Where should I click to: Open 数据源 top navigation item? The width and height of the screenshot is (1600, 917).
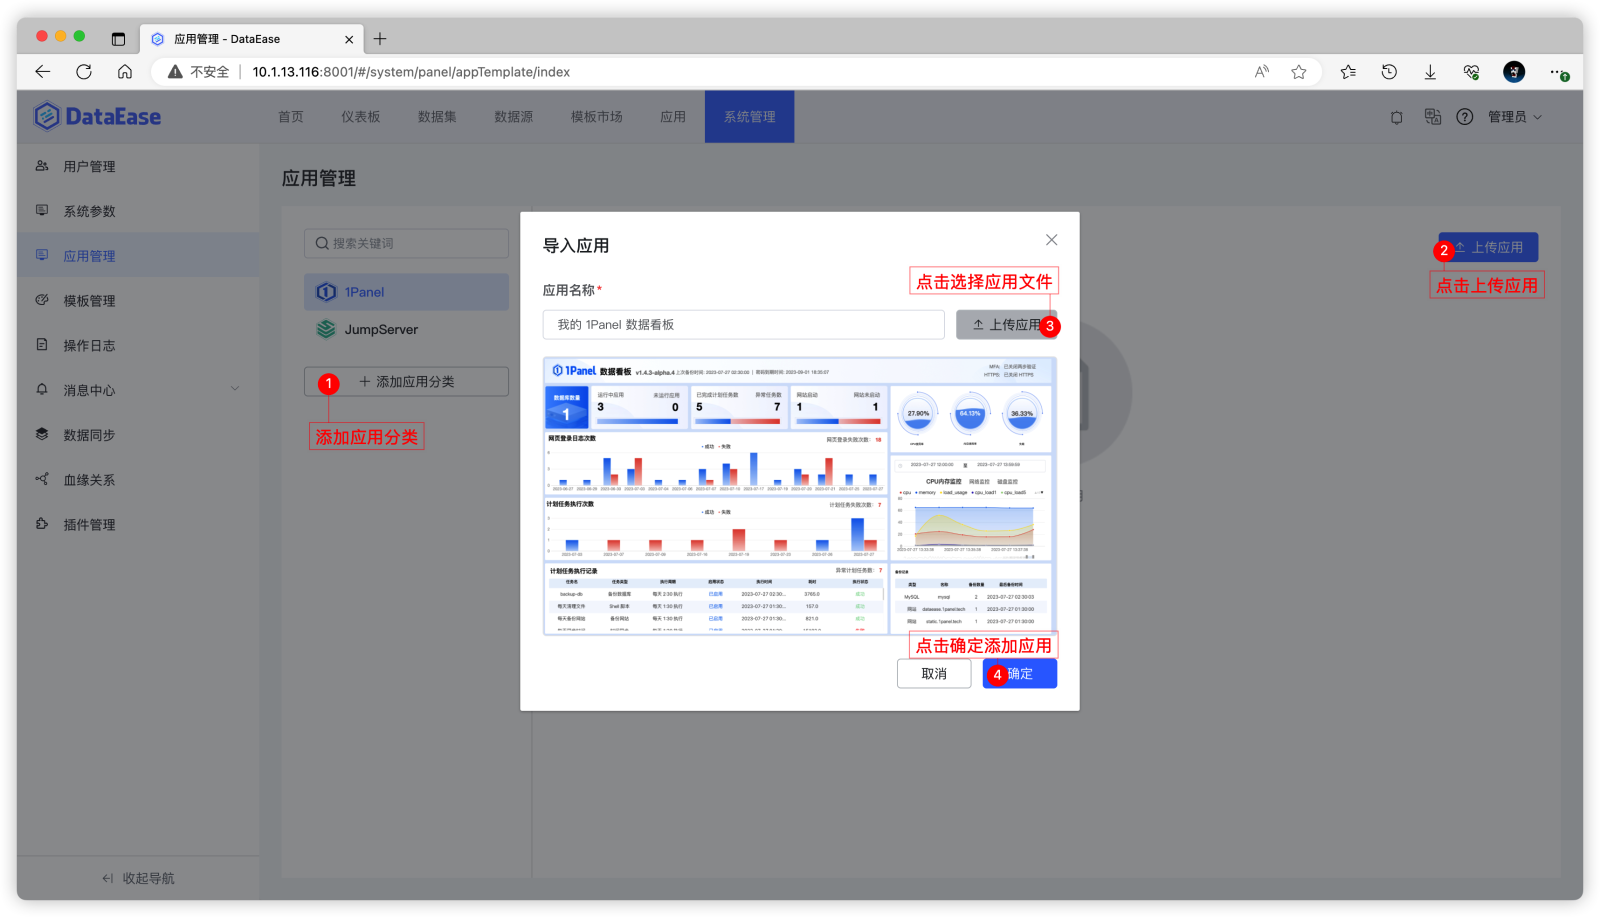(x=513, y=117)
